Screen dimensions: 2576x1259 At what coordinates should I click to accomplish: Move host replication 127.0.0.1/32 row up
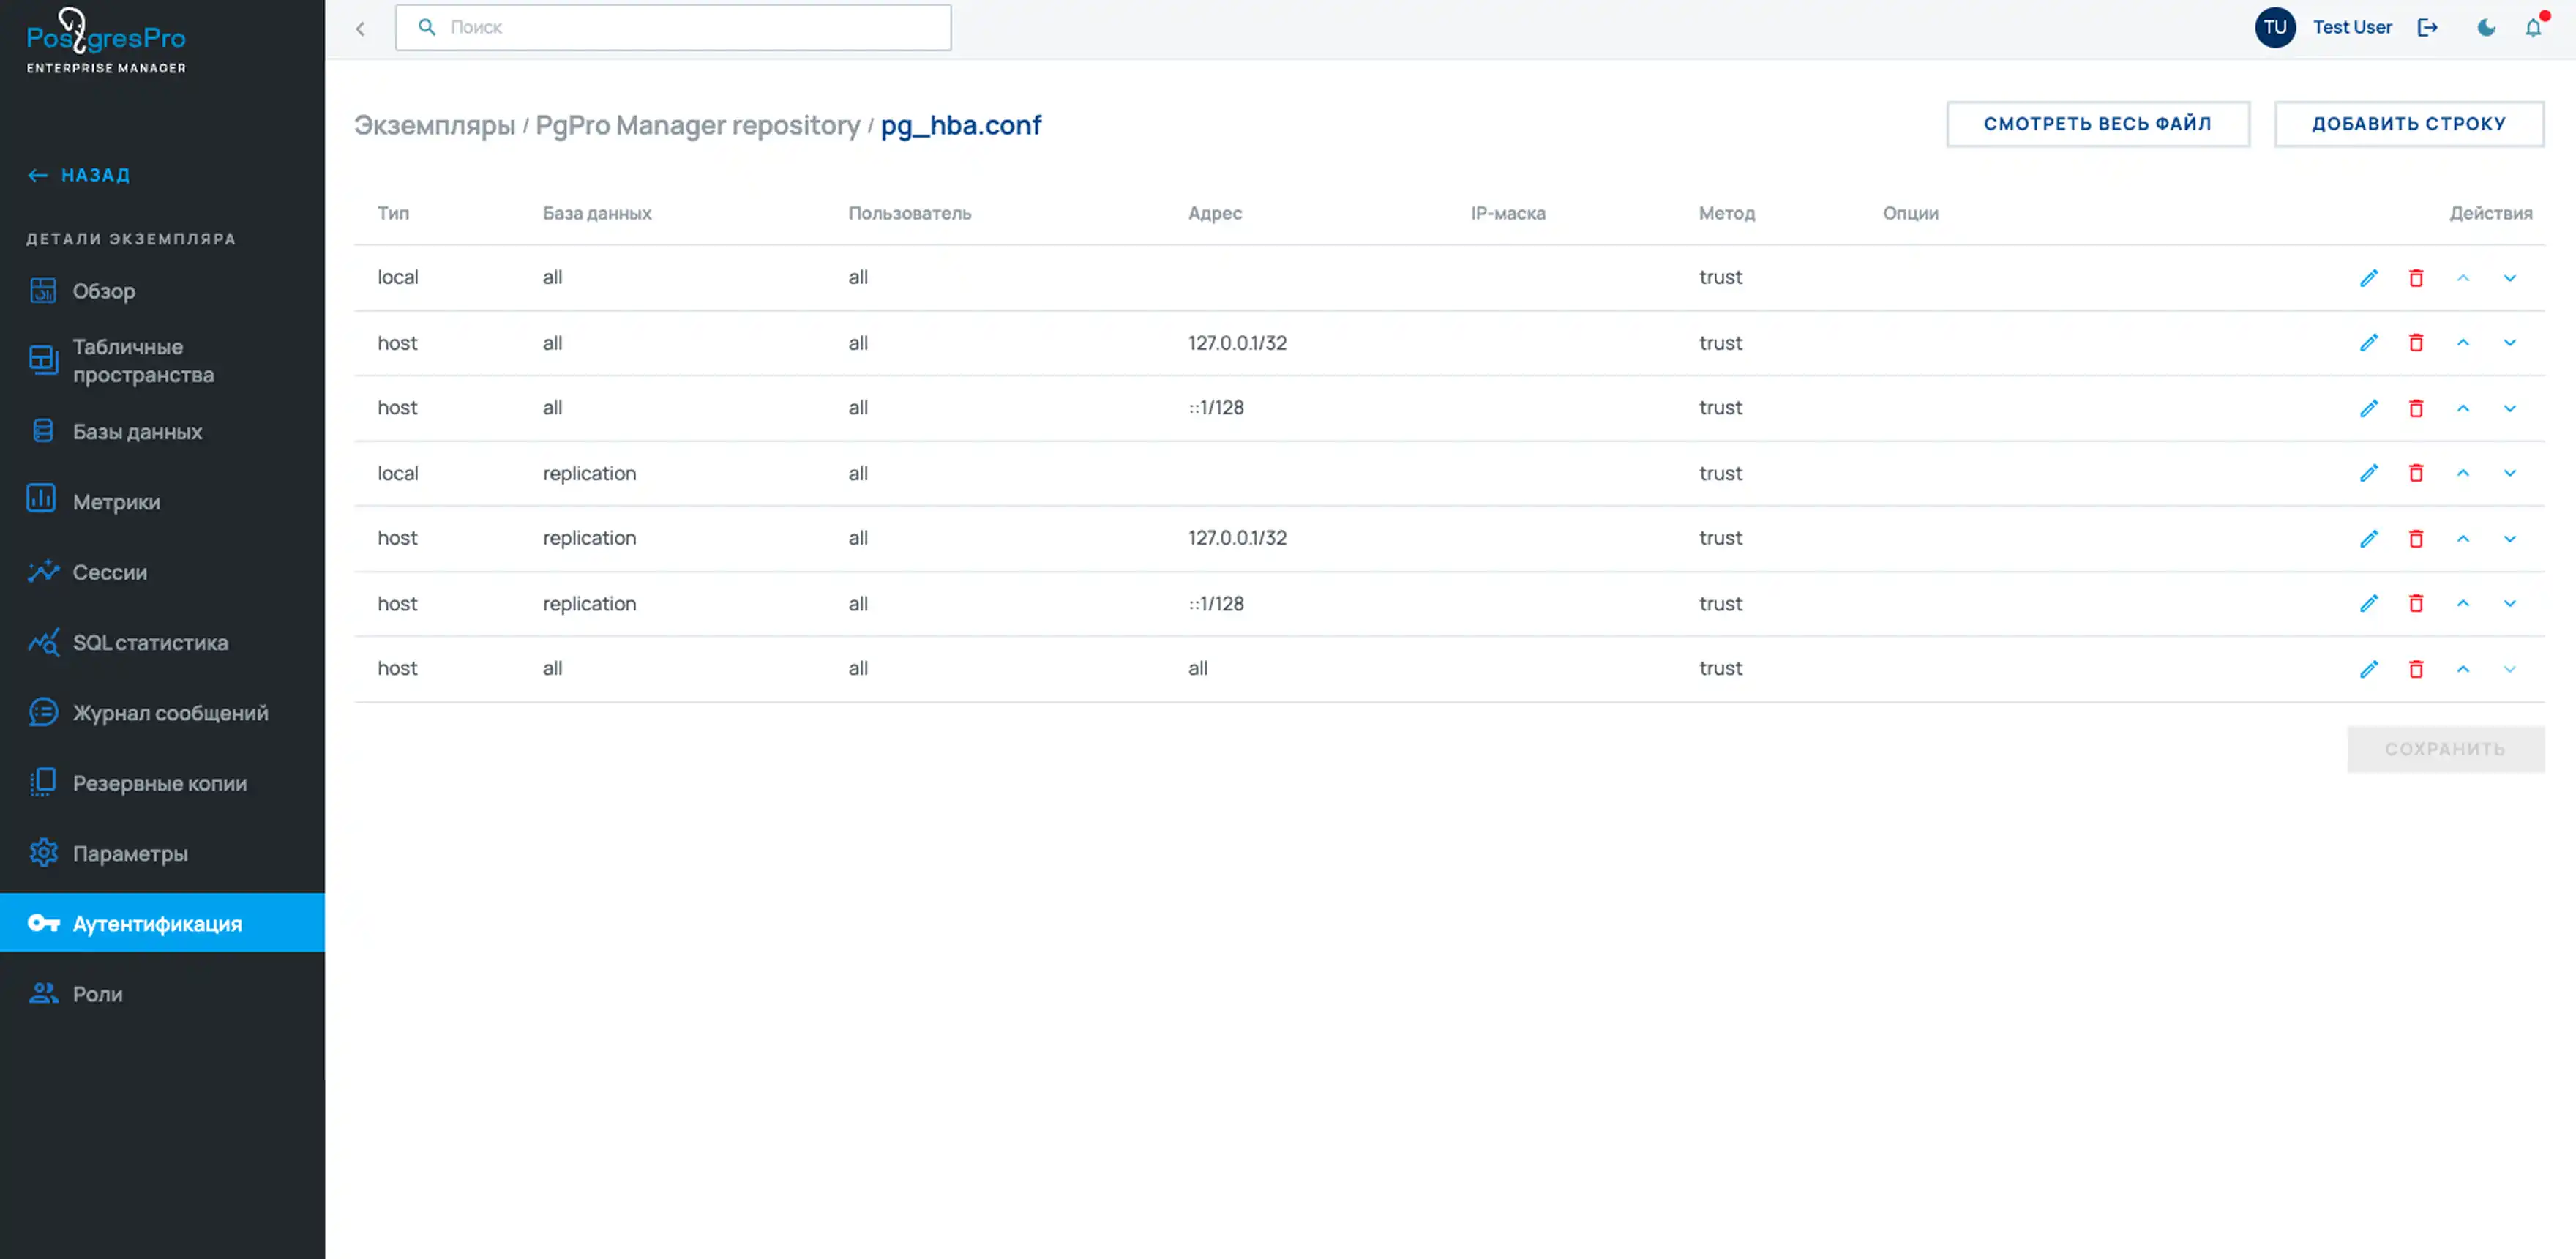[2462, 539]
